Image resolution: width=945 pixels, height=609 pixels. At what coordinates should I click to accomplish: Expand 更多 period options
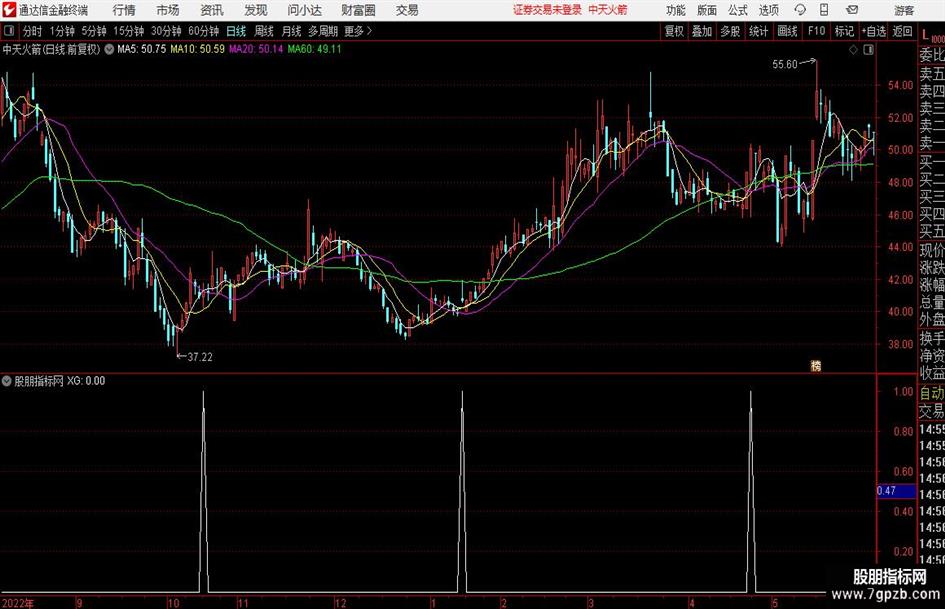358,31
